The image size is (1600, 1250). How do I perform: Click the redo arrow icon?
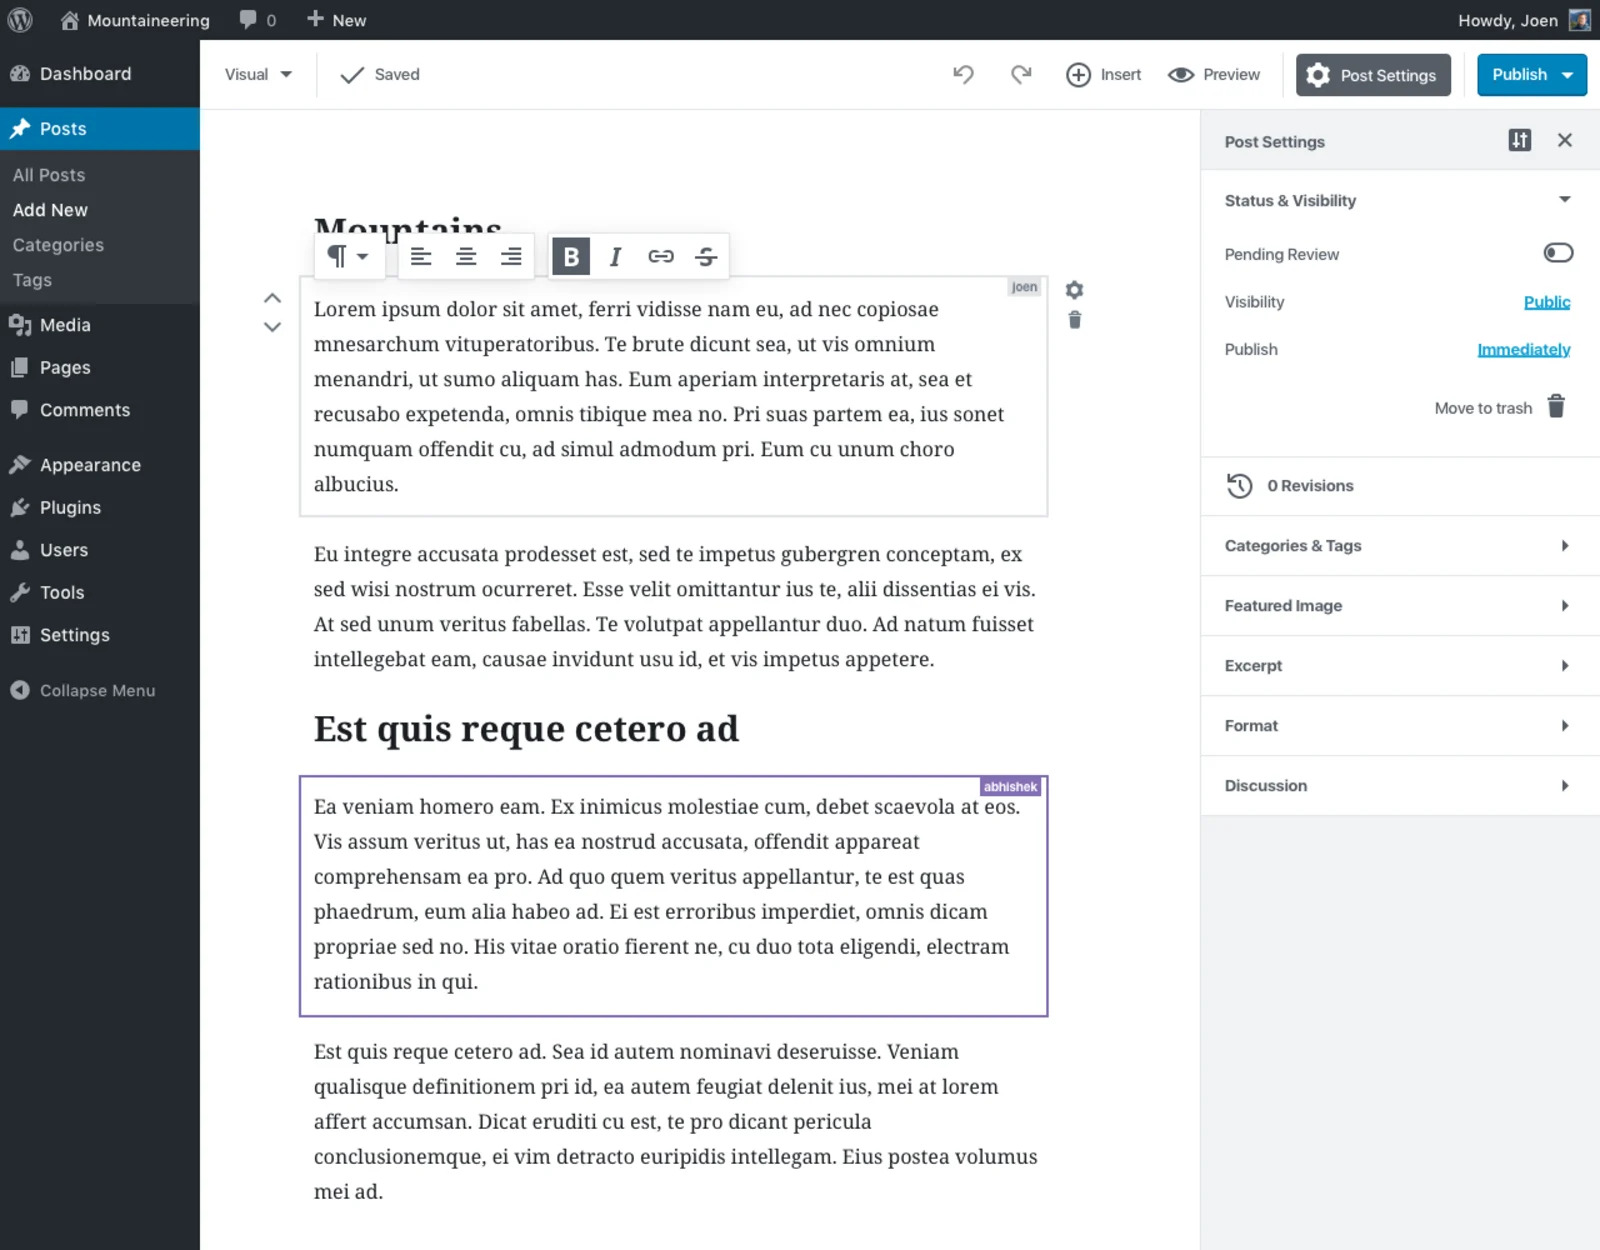point(1020,75)
